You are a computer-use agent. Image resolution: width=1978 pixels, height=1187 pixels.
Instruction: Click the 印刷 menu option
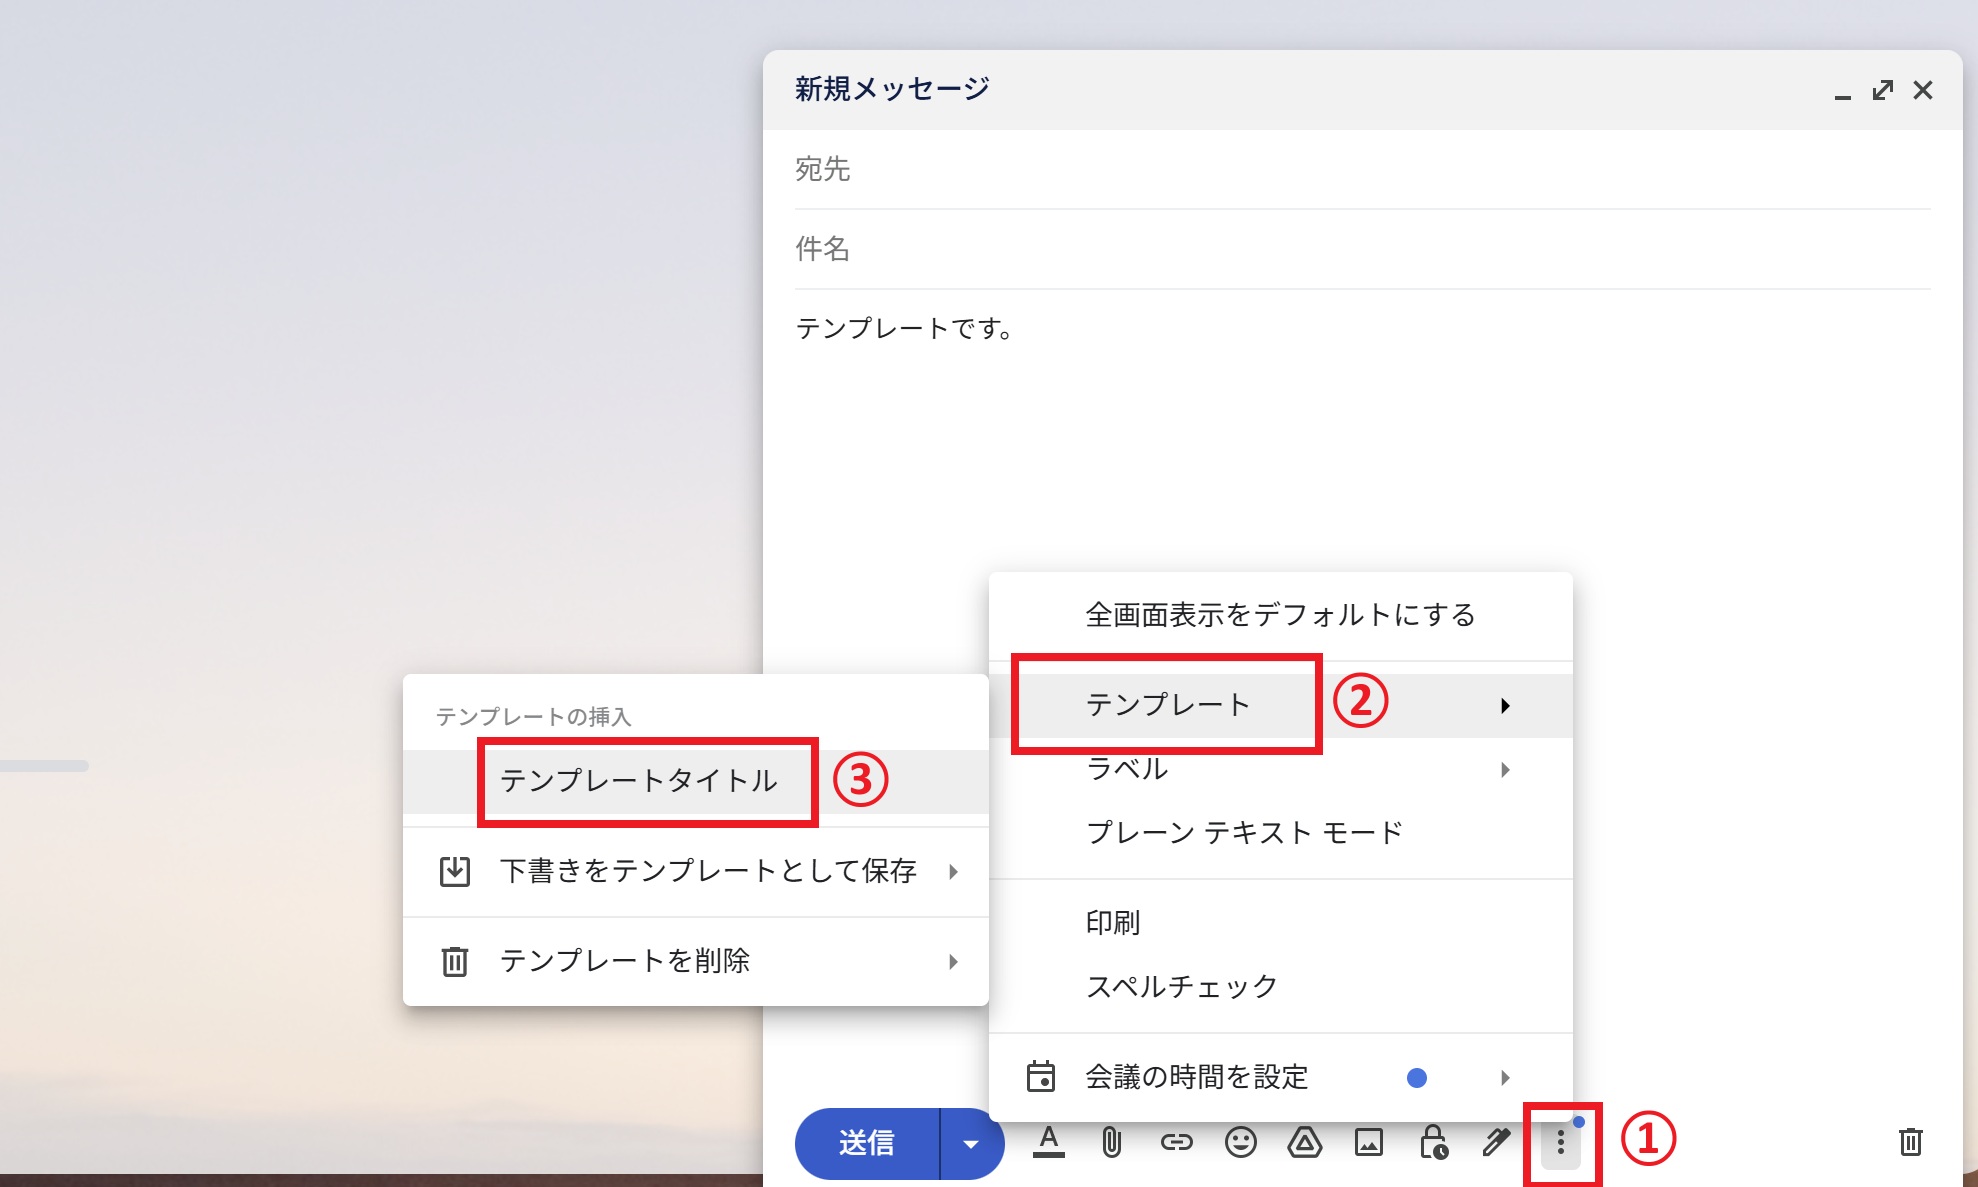pyautogui.click(x=1113, y=922)
